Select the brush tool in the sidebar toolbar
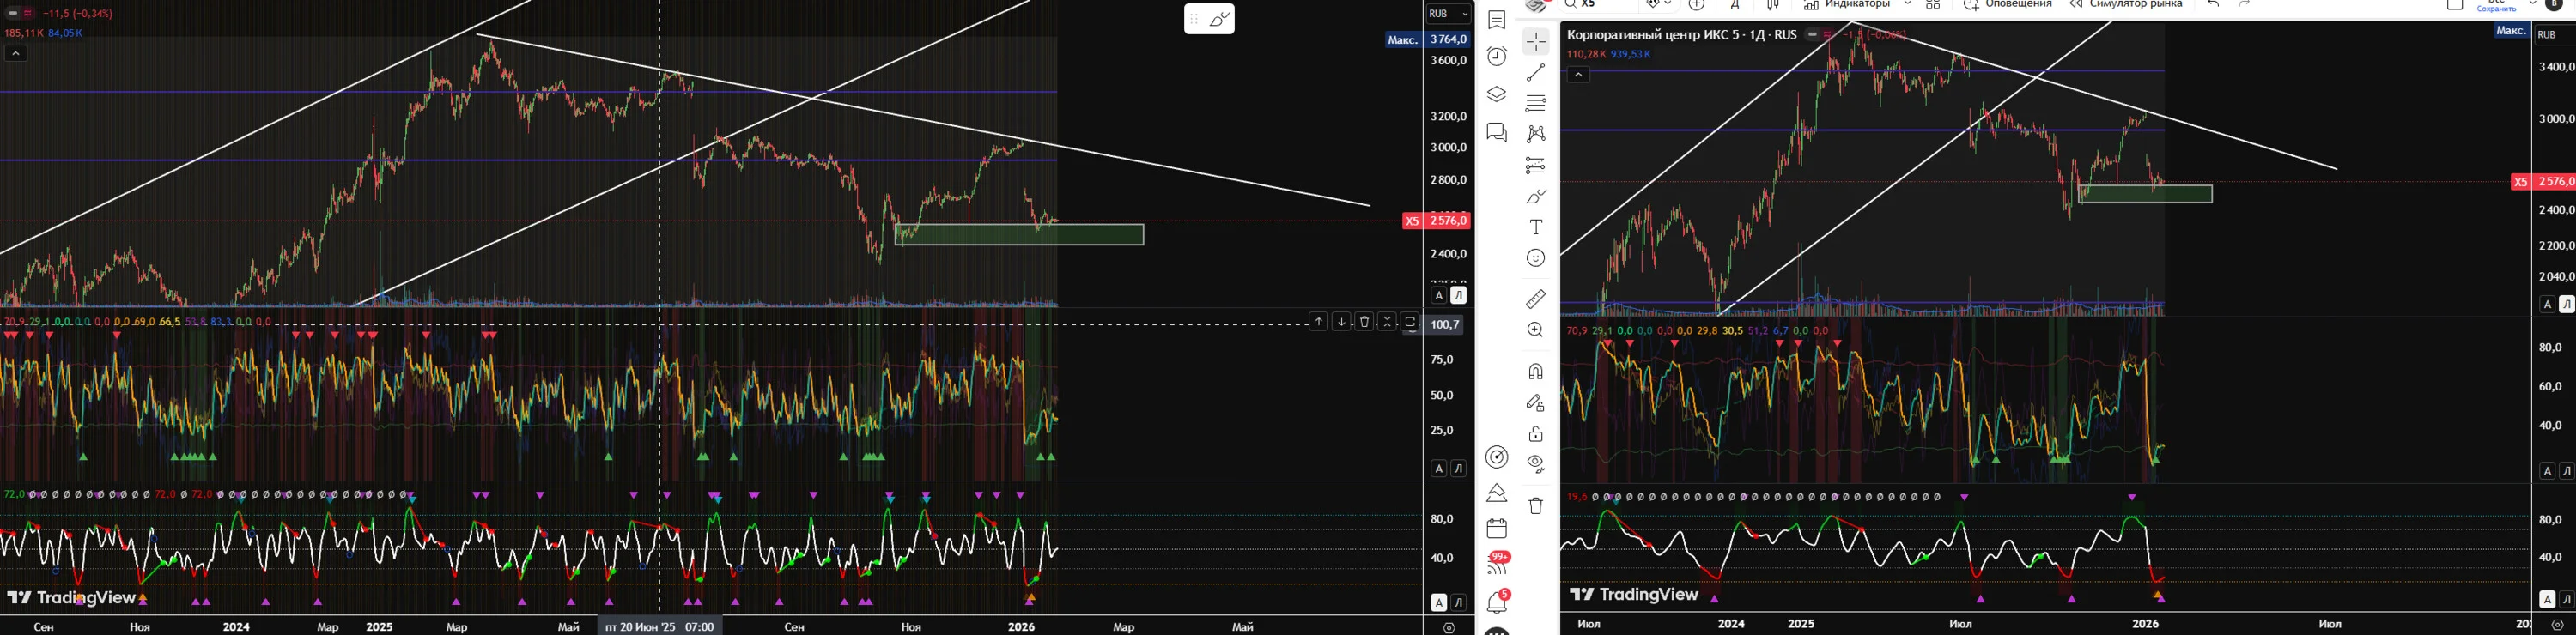 [x=1536, y=196]
